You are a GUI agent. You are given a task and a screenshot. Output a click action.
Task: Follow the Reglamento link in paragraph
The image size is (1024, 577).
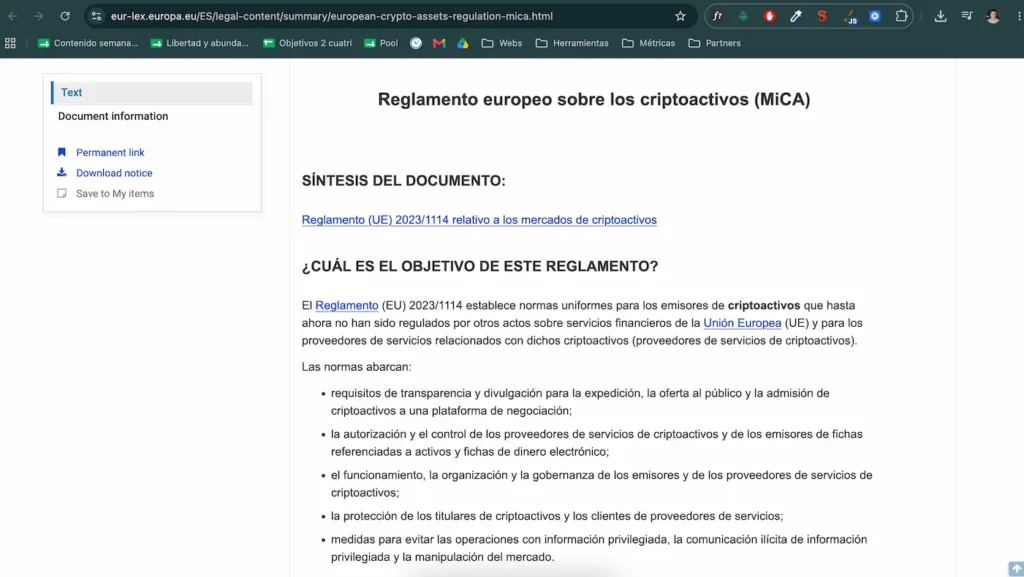(x=347, y=305)
